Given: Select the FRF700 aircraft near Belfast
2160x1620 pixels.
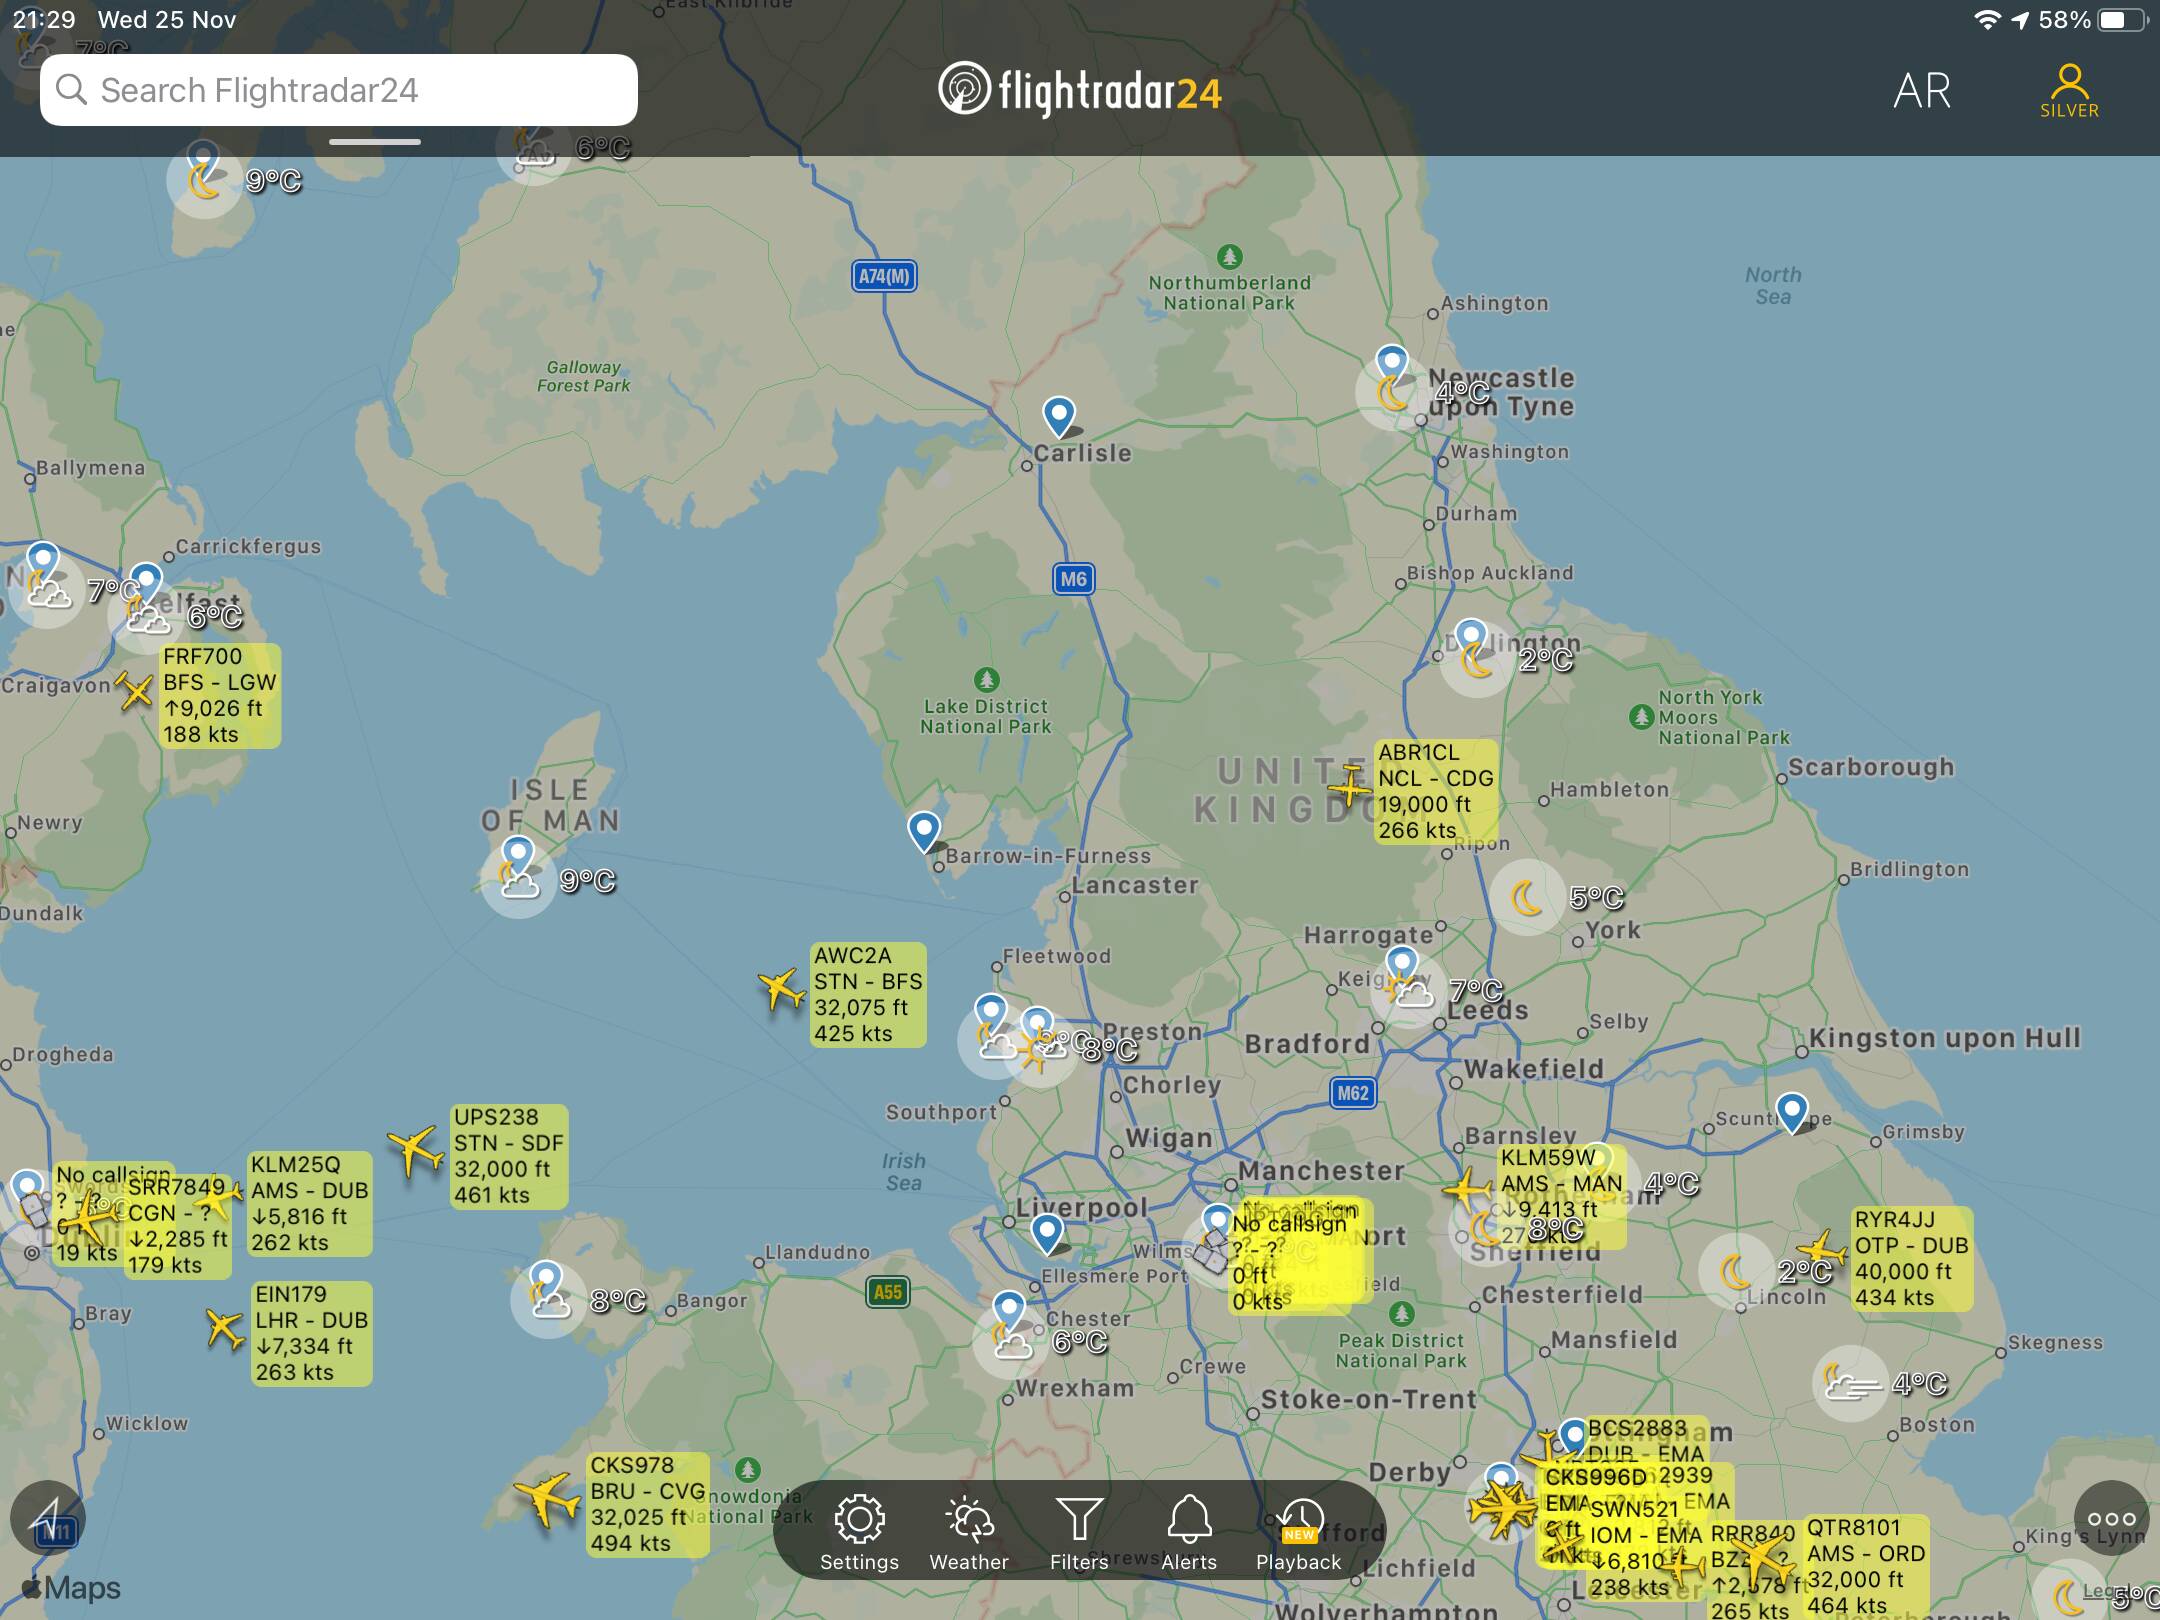Looking at the screenshot, I should point(135,690).
